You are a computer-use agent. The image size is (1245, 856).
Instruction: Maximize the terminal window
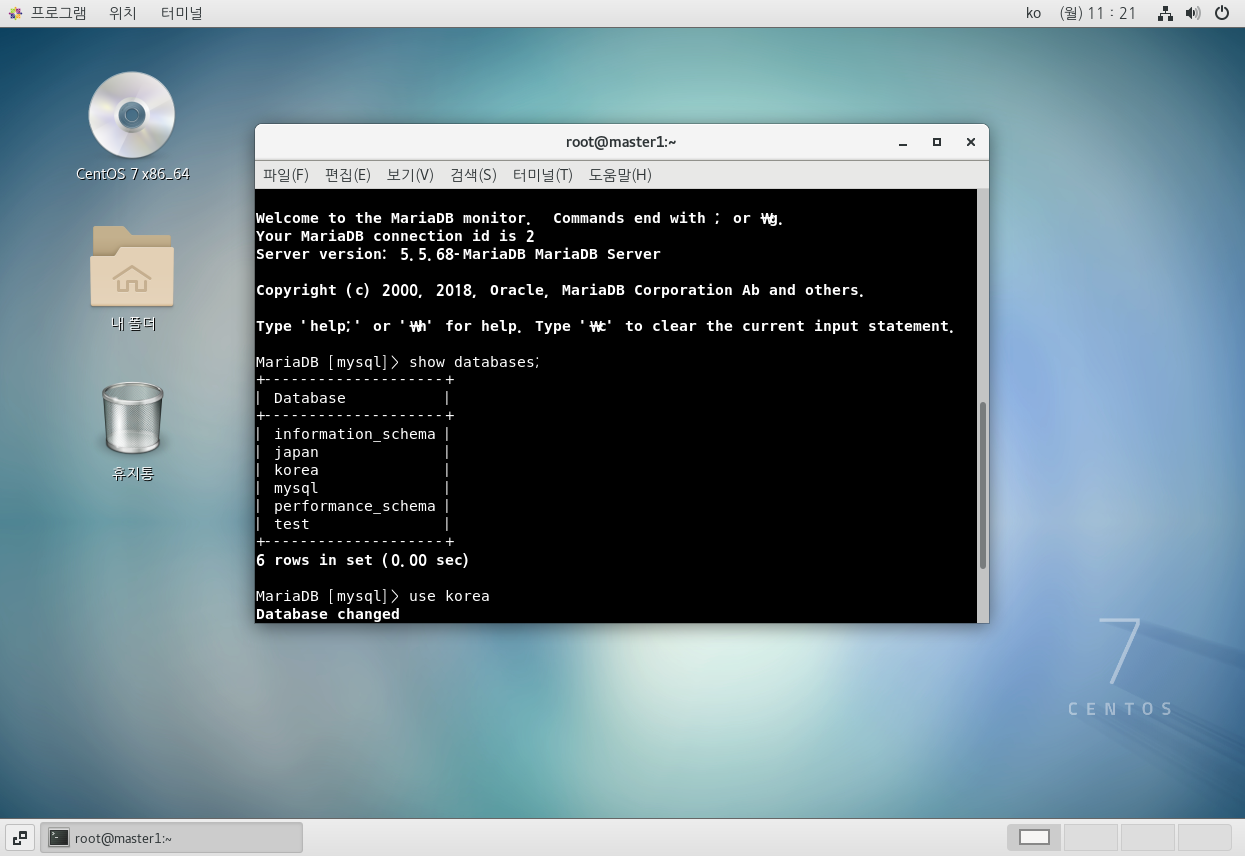(937, 142)
